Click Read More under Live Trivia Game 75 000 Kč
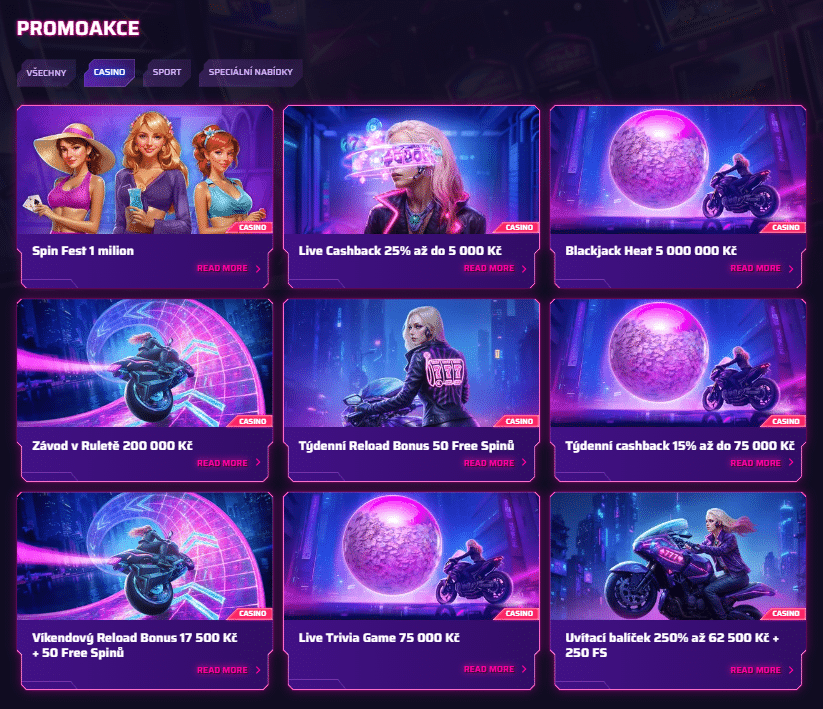823x709 pixels. coord(489,669)
